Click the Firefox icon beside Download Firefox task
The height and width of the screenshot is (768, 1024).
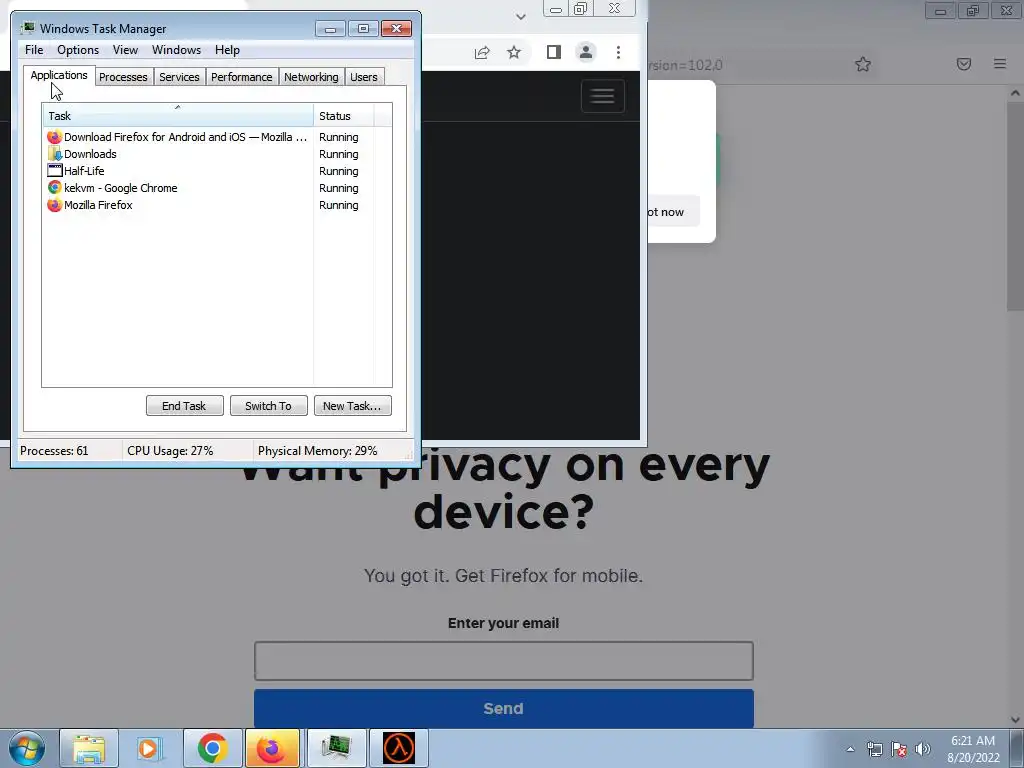55,137
